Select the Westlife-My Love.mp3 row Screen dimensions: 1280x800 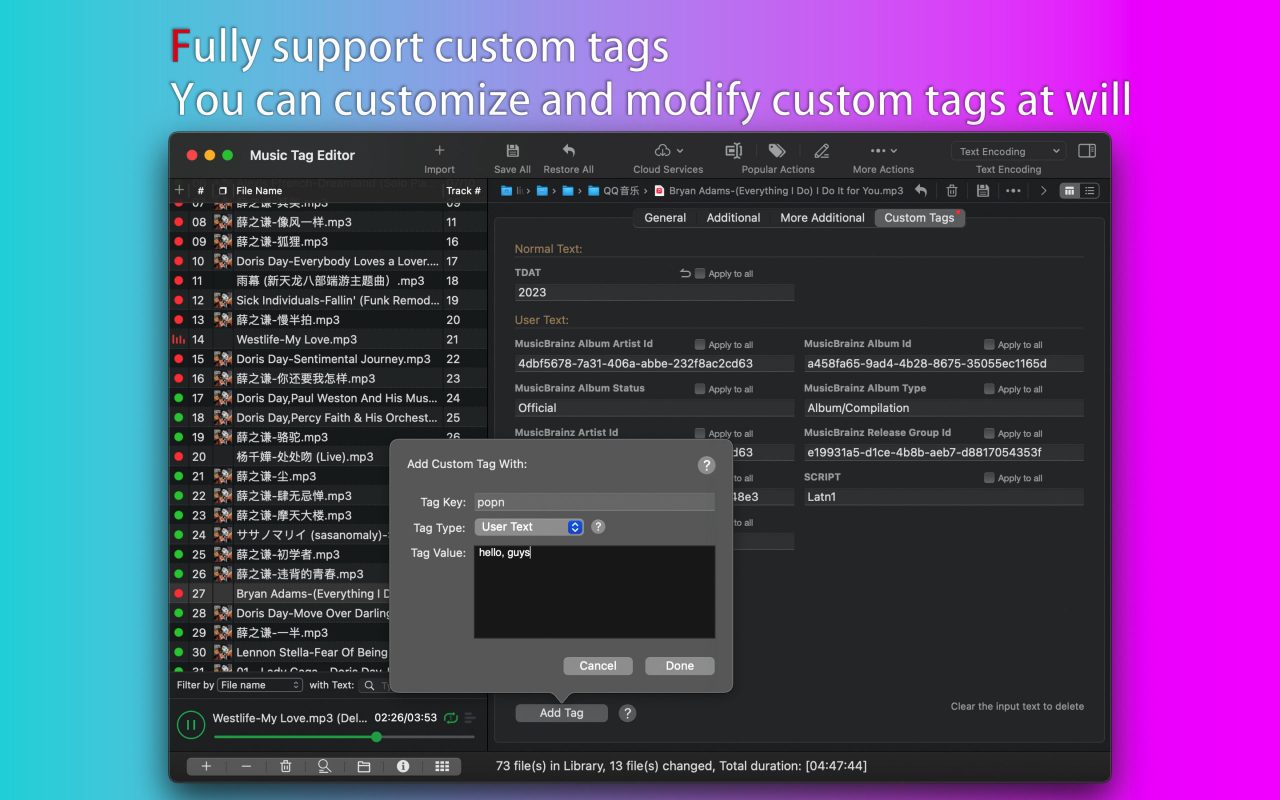pos(329,339)
